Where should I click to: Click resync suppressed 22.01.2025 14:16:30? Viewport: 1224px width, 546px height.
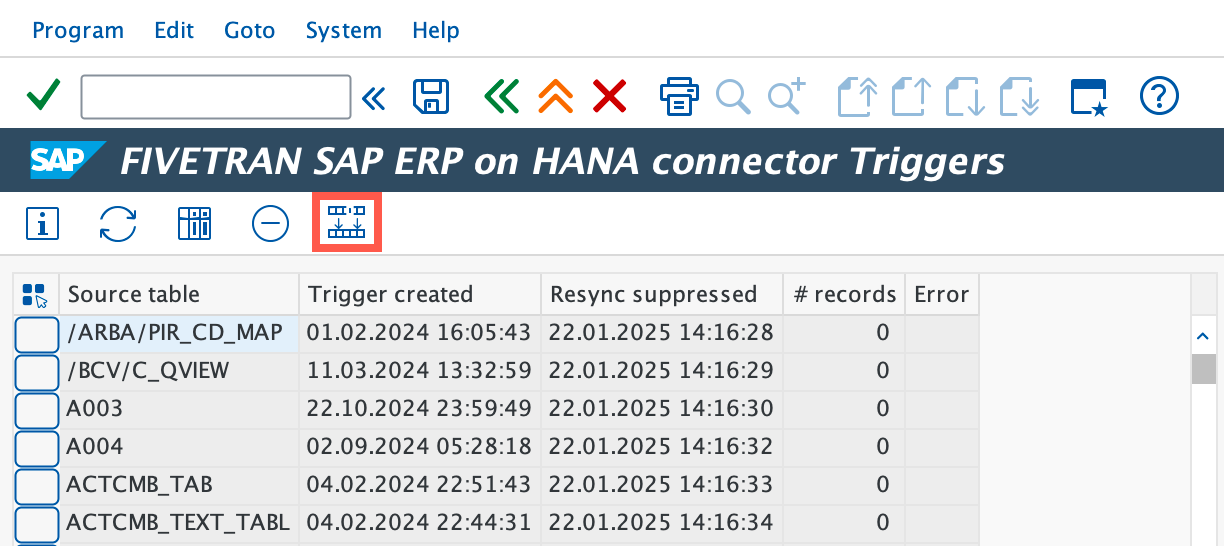click(662, 410)
